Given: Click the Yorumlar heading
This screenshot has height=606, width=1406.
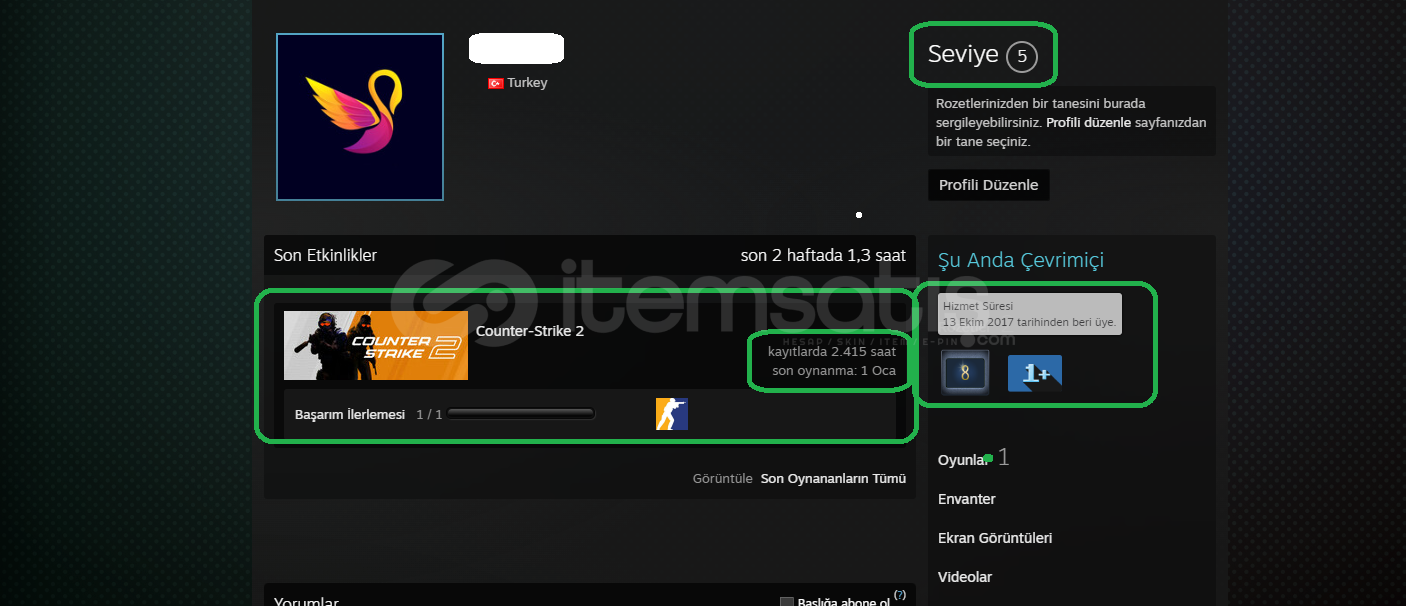Looking at the screenshot, I should click(306, 602).
